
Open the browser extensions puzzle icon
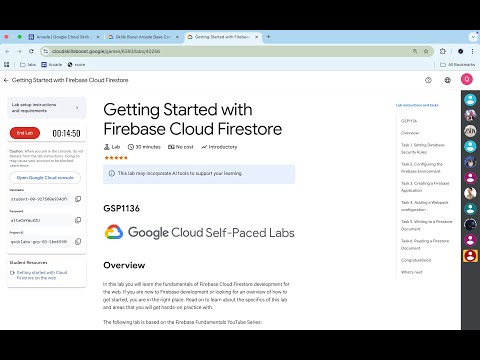coord(443,51)
